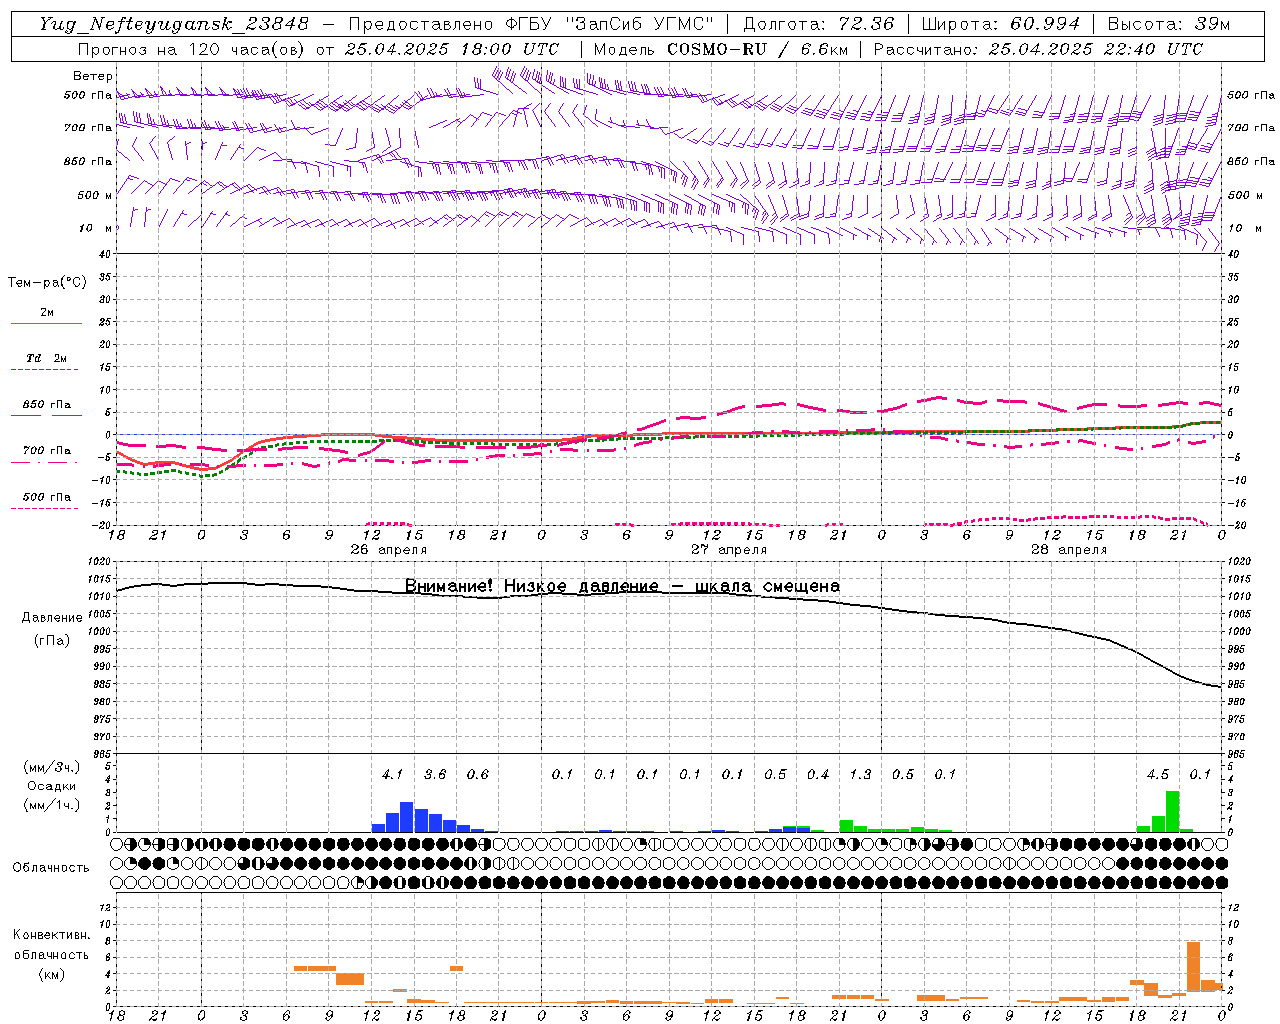
Task: Click the tallest orange convective cloud bar
Action: 1193,966
